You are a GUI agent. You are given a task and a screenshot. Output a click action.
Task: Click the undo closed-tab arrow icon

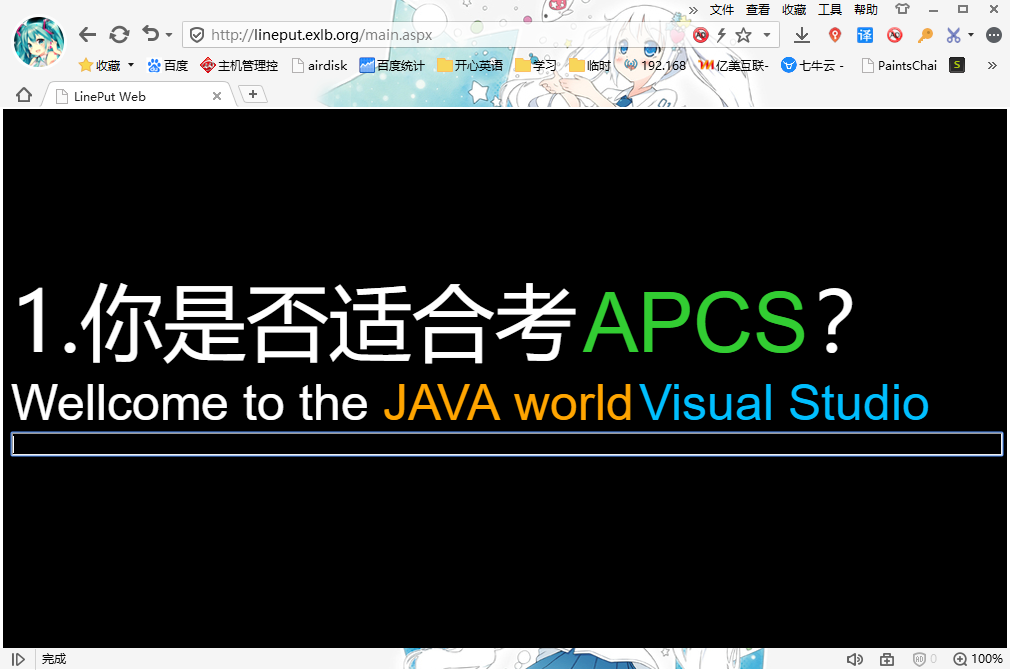tap(151, 34)
